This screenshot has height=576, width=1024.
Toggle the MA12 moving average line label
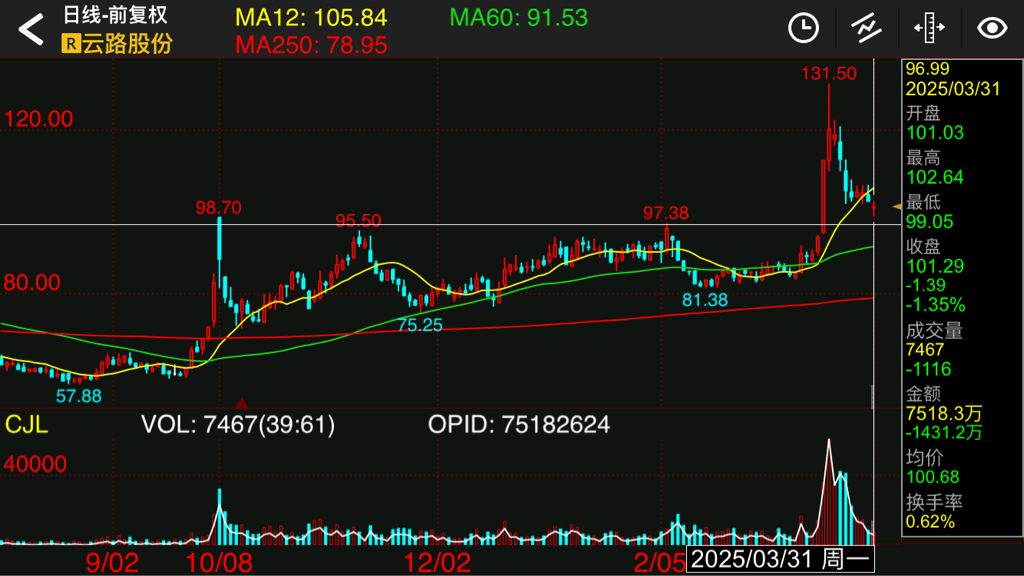pyautogui.click(x=311, y=18)
